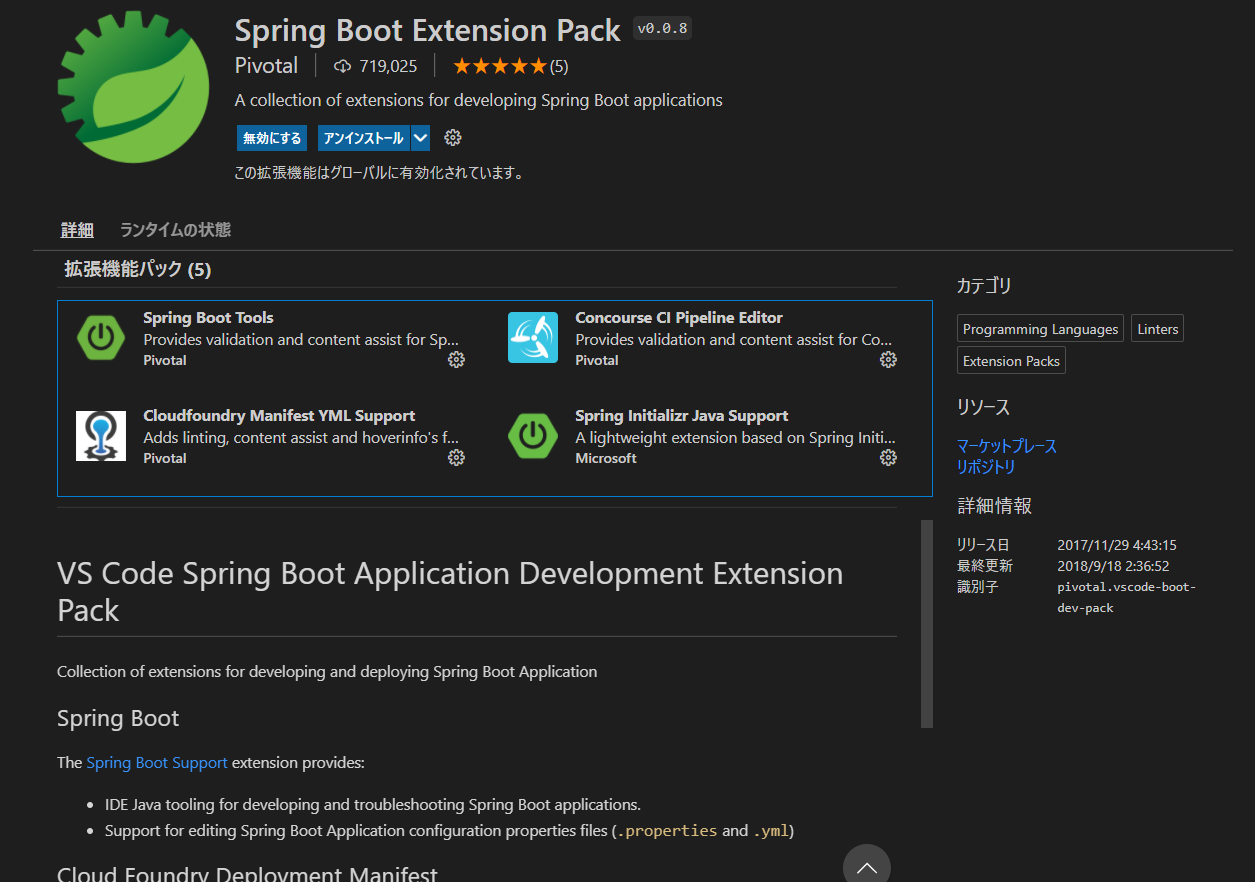Click the Spring Boot Extension Pack leaf logo
This screenshot has width=1255, height=882.
[x=134, y=87]
